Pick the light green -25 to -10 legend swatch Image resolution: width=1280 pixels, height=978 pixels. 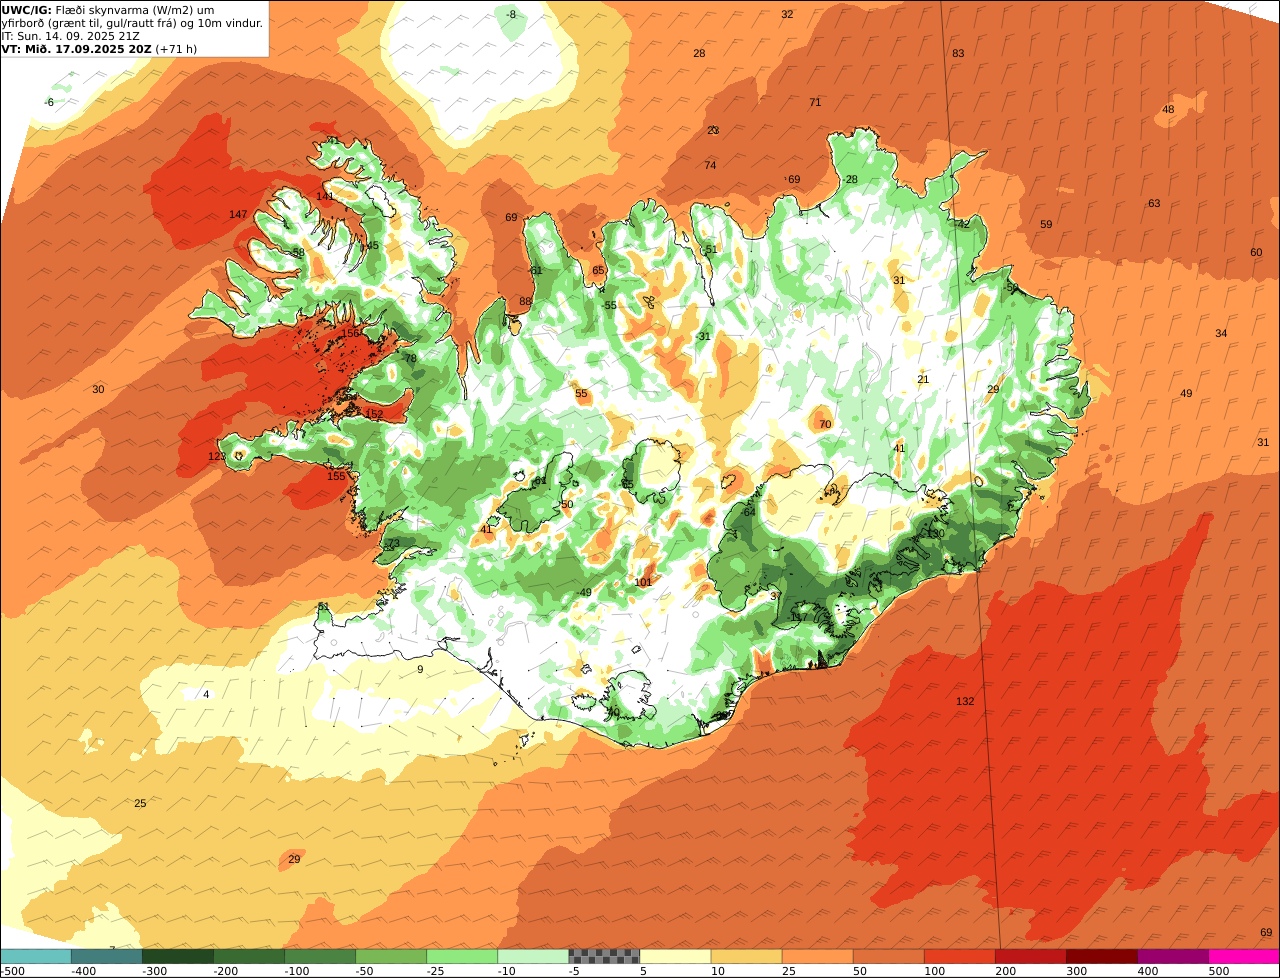(462, 956)
